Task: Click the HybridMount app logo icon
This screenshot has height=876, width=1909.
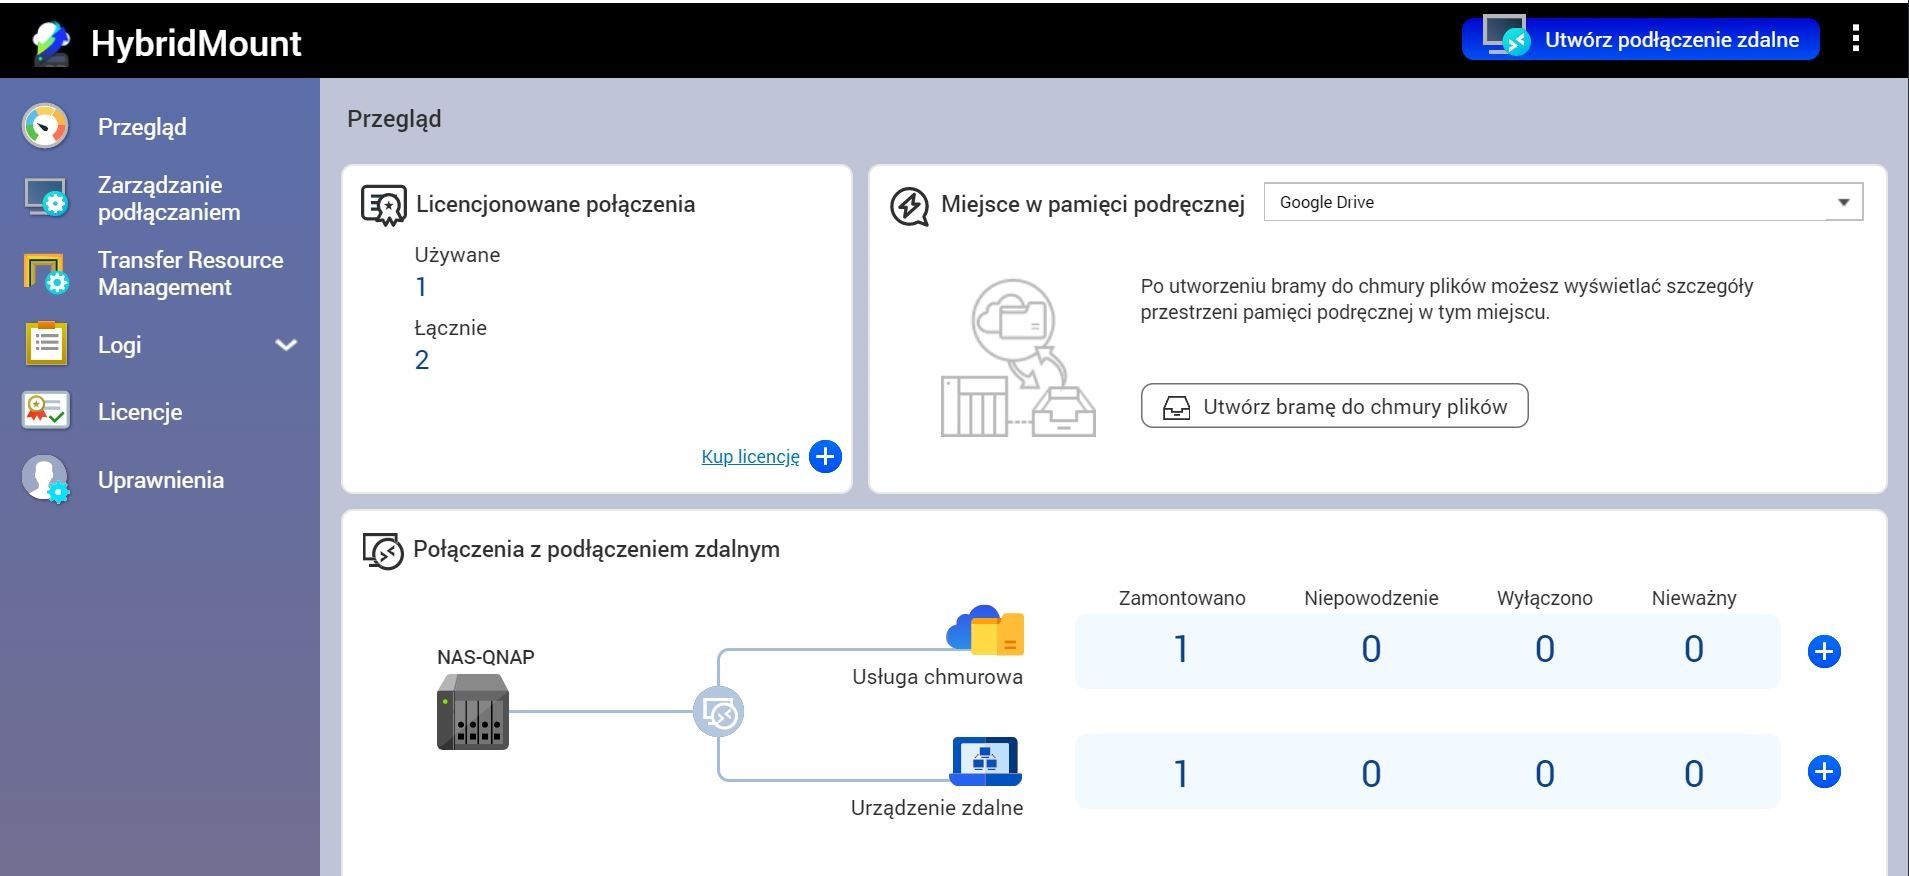Action: pos(50,43)
